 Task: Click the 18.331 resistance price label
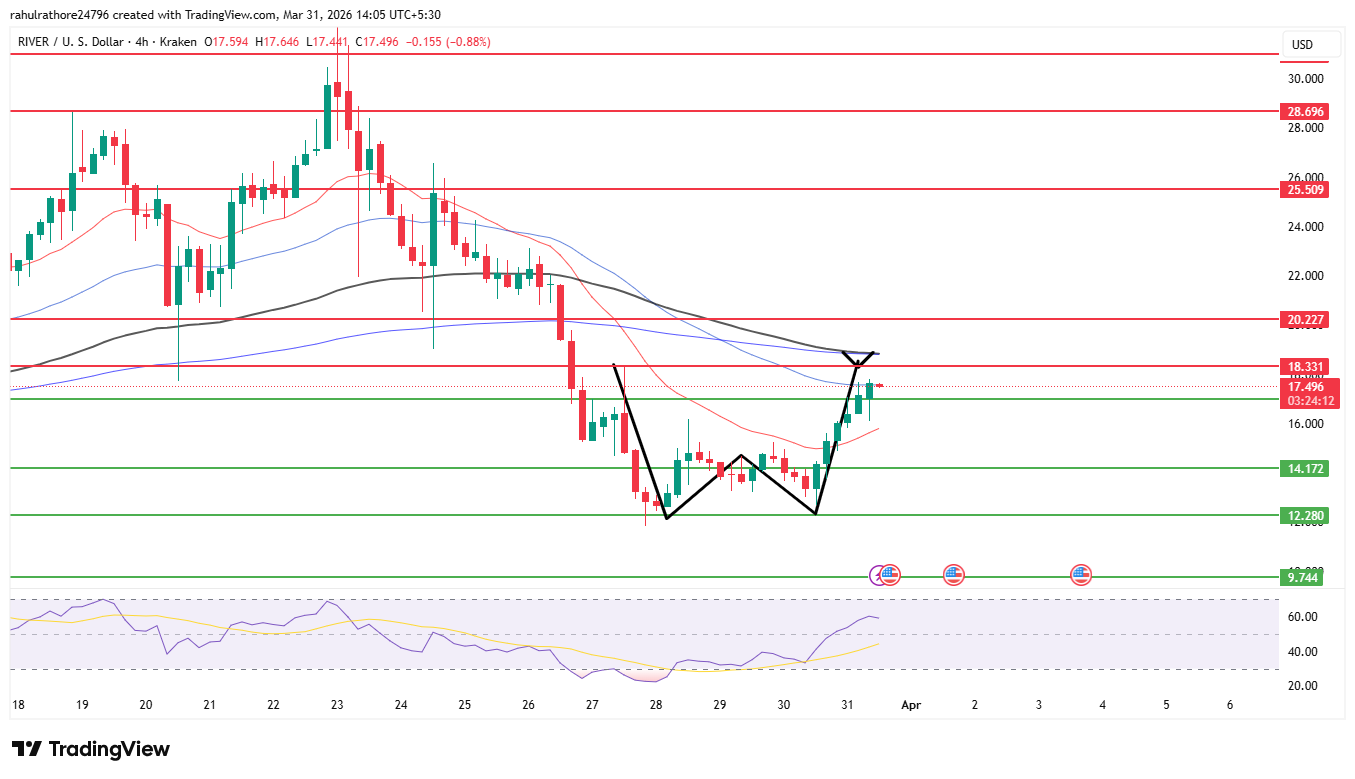point(1304,366)
